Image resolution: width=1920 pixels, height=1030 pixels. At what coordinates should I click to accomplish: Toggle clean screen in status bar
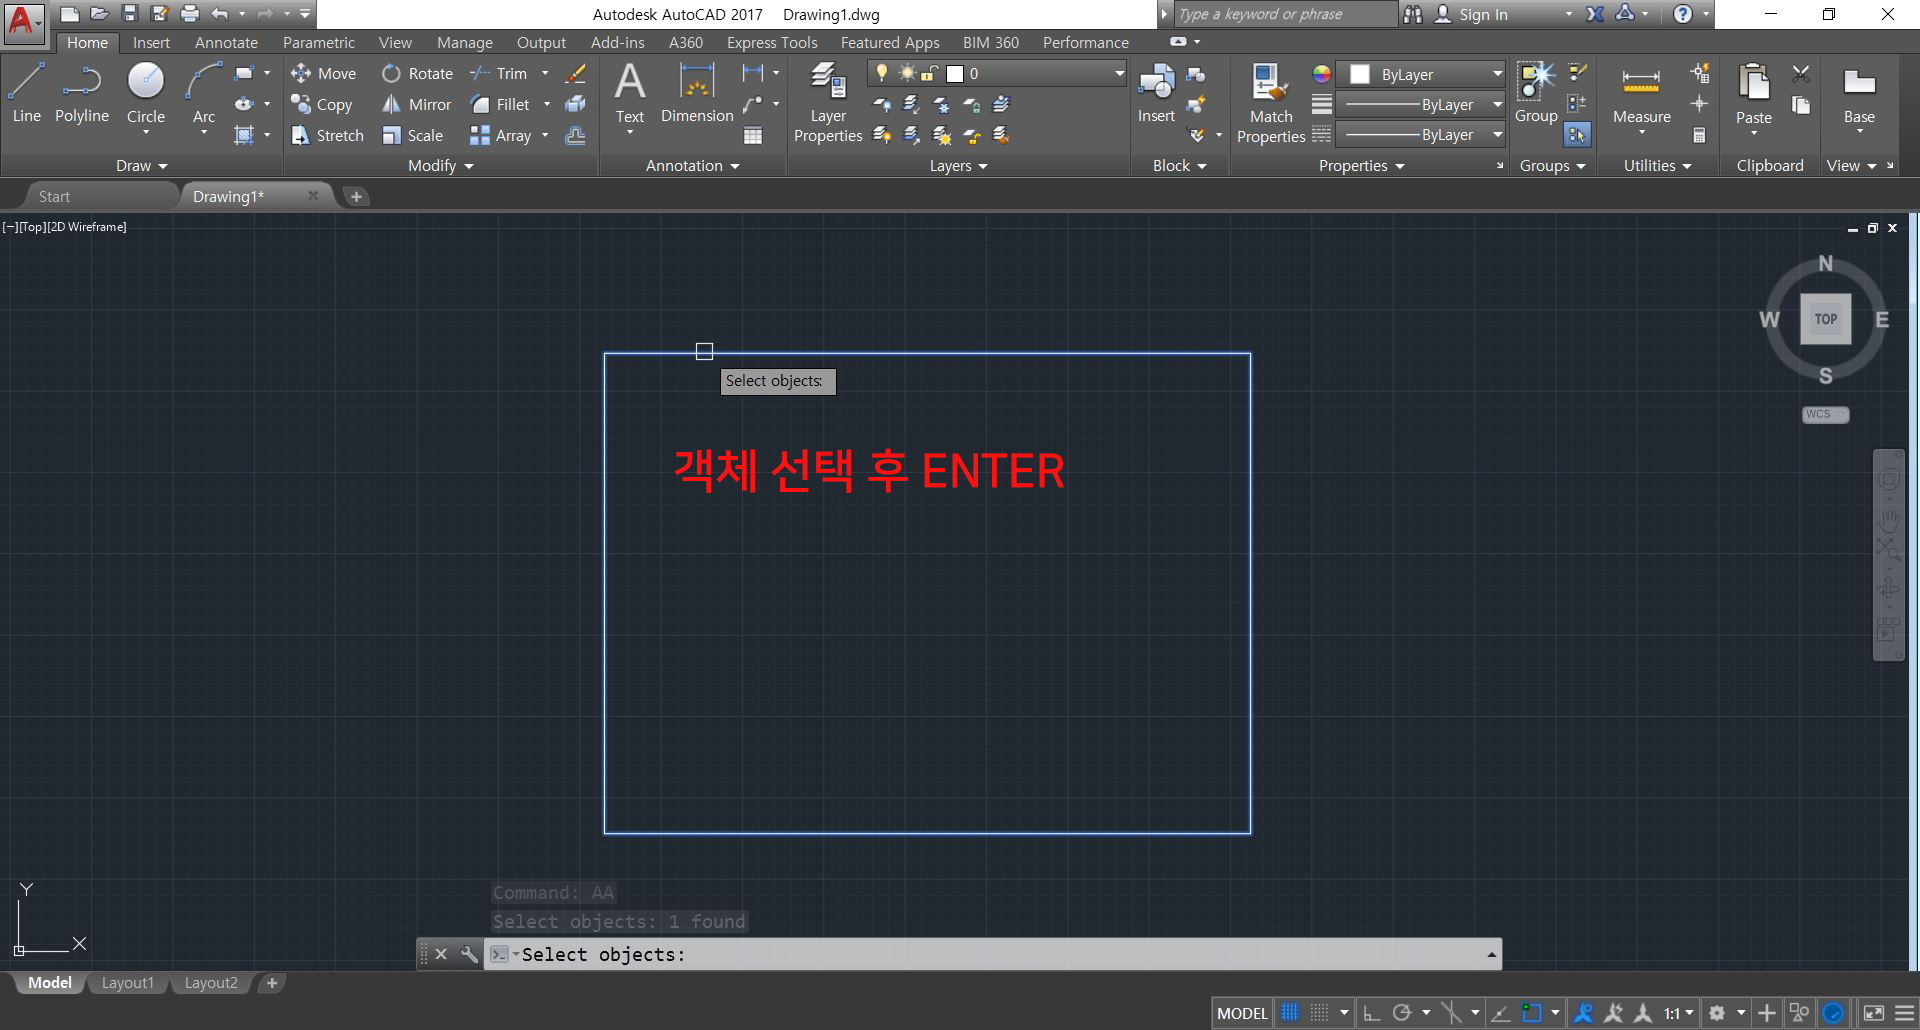tap(1873, 1013)
